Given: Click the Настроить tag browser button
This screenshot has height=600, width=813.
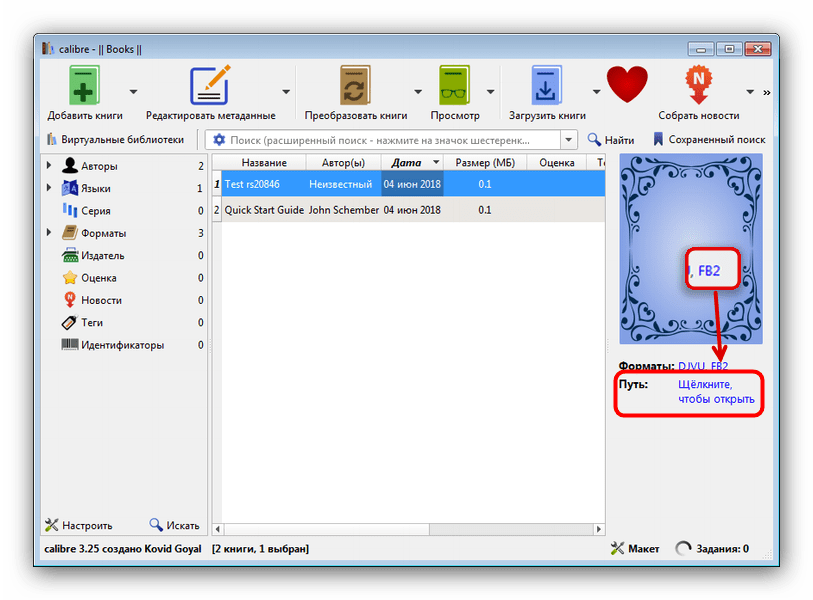Looking at the screenshot, I should (78, 525).
